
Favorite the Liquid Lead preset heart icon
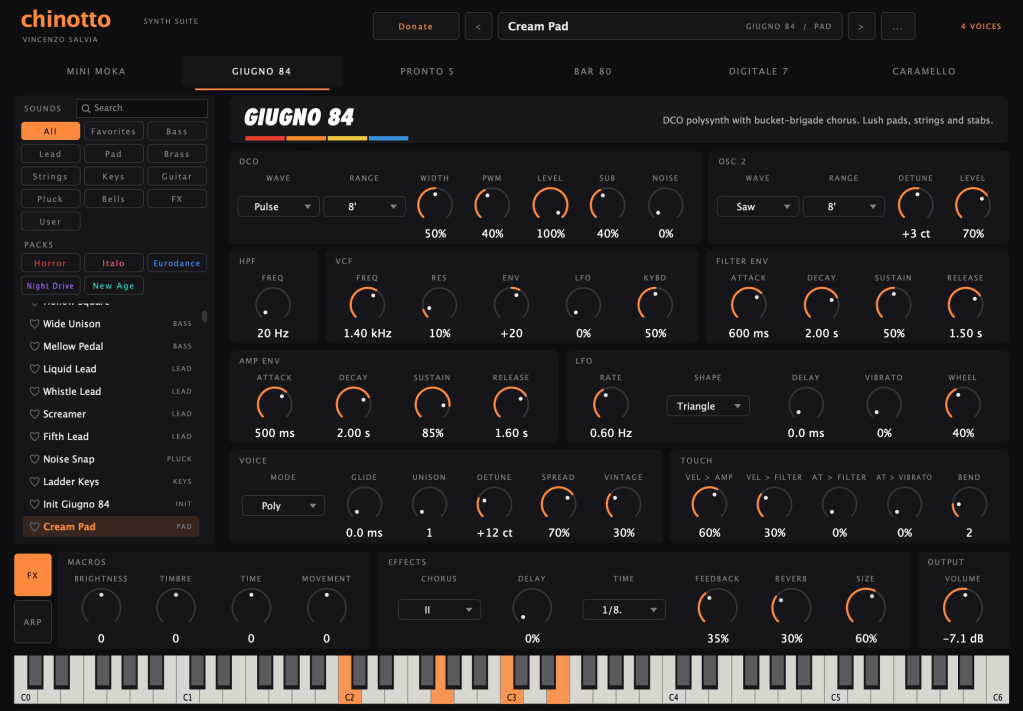point(35,369)
